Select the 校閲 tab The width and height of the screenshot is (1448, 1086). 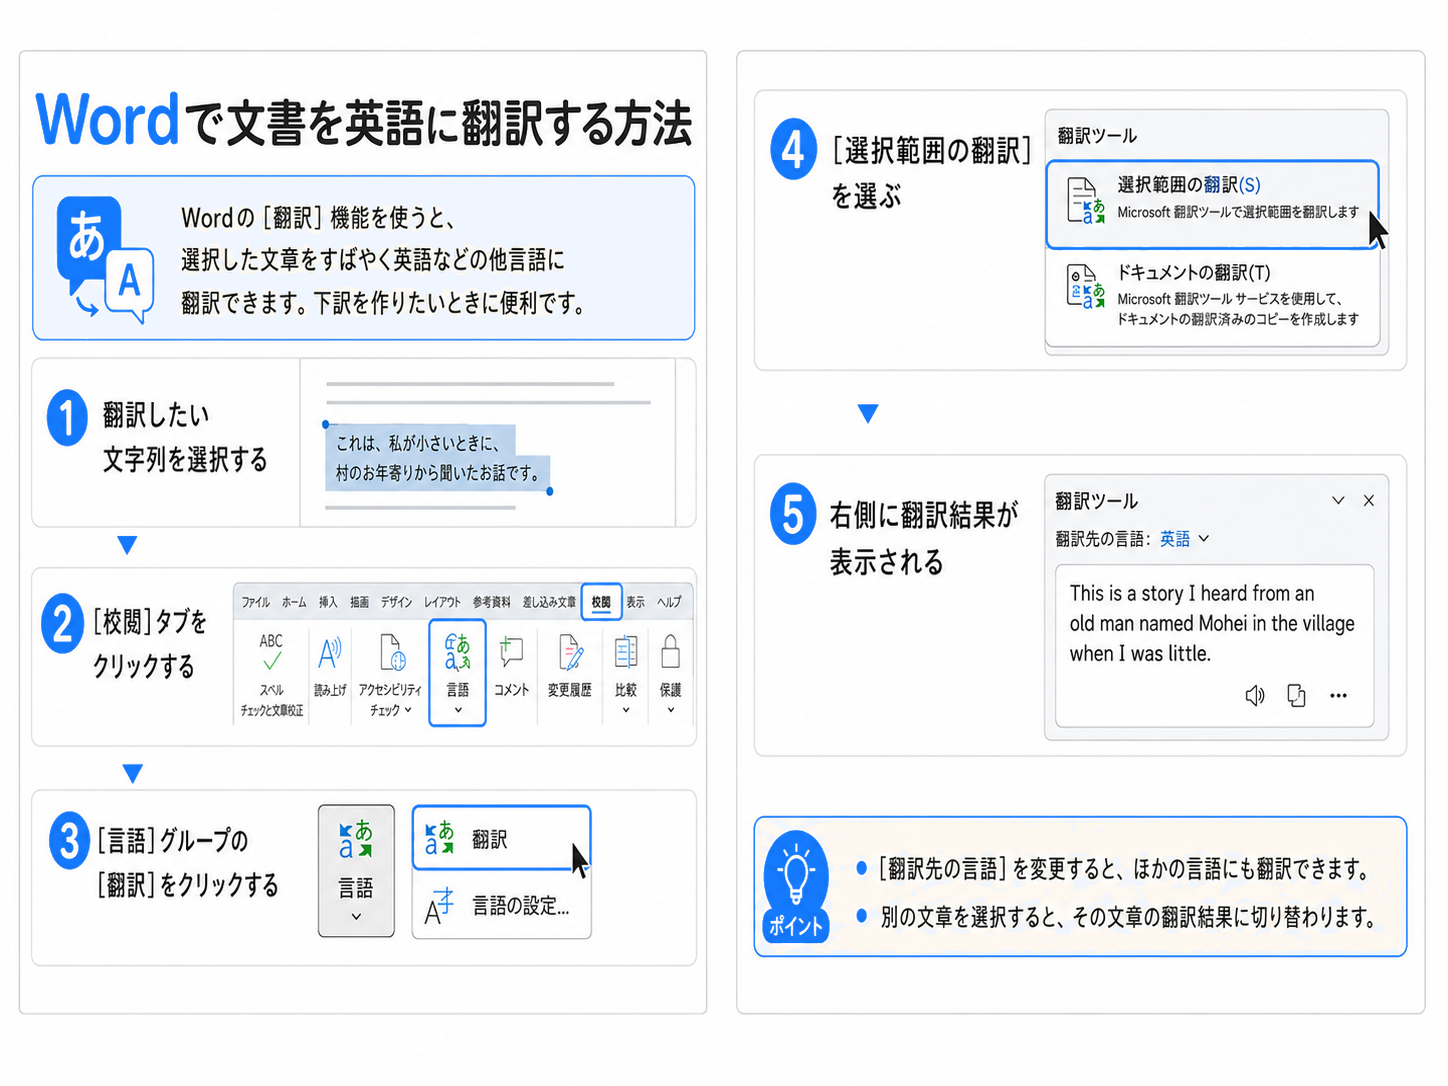(601, 602)
